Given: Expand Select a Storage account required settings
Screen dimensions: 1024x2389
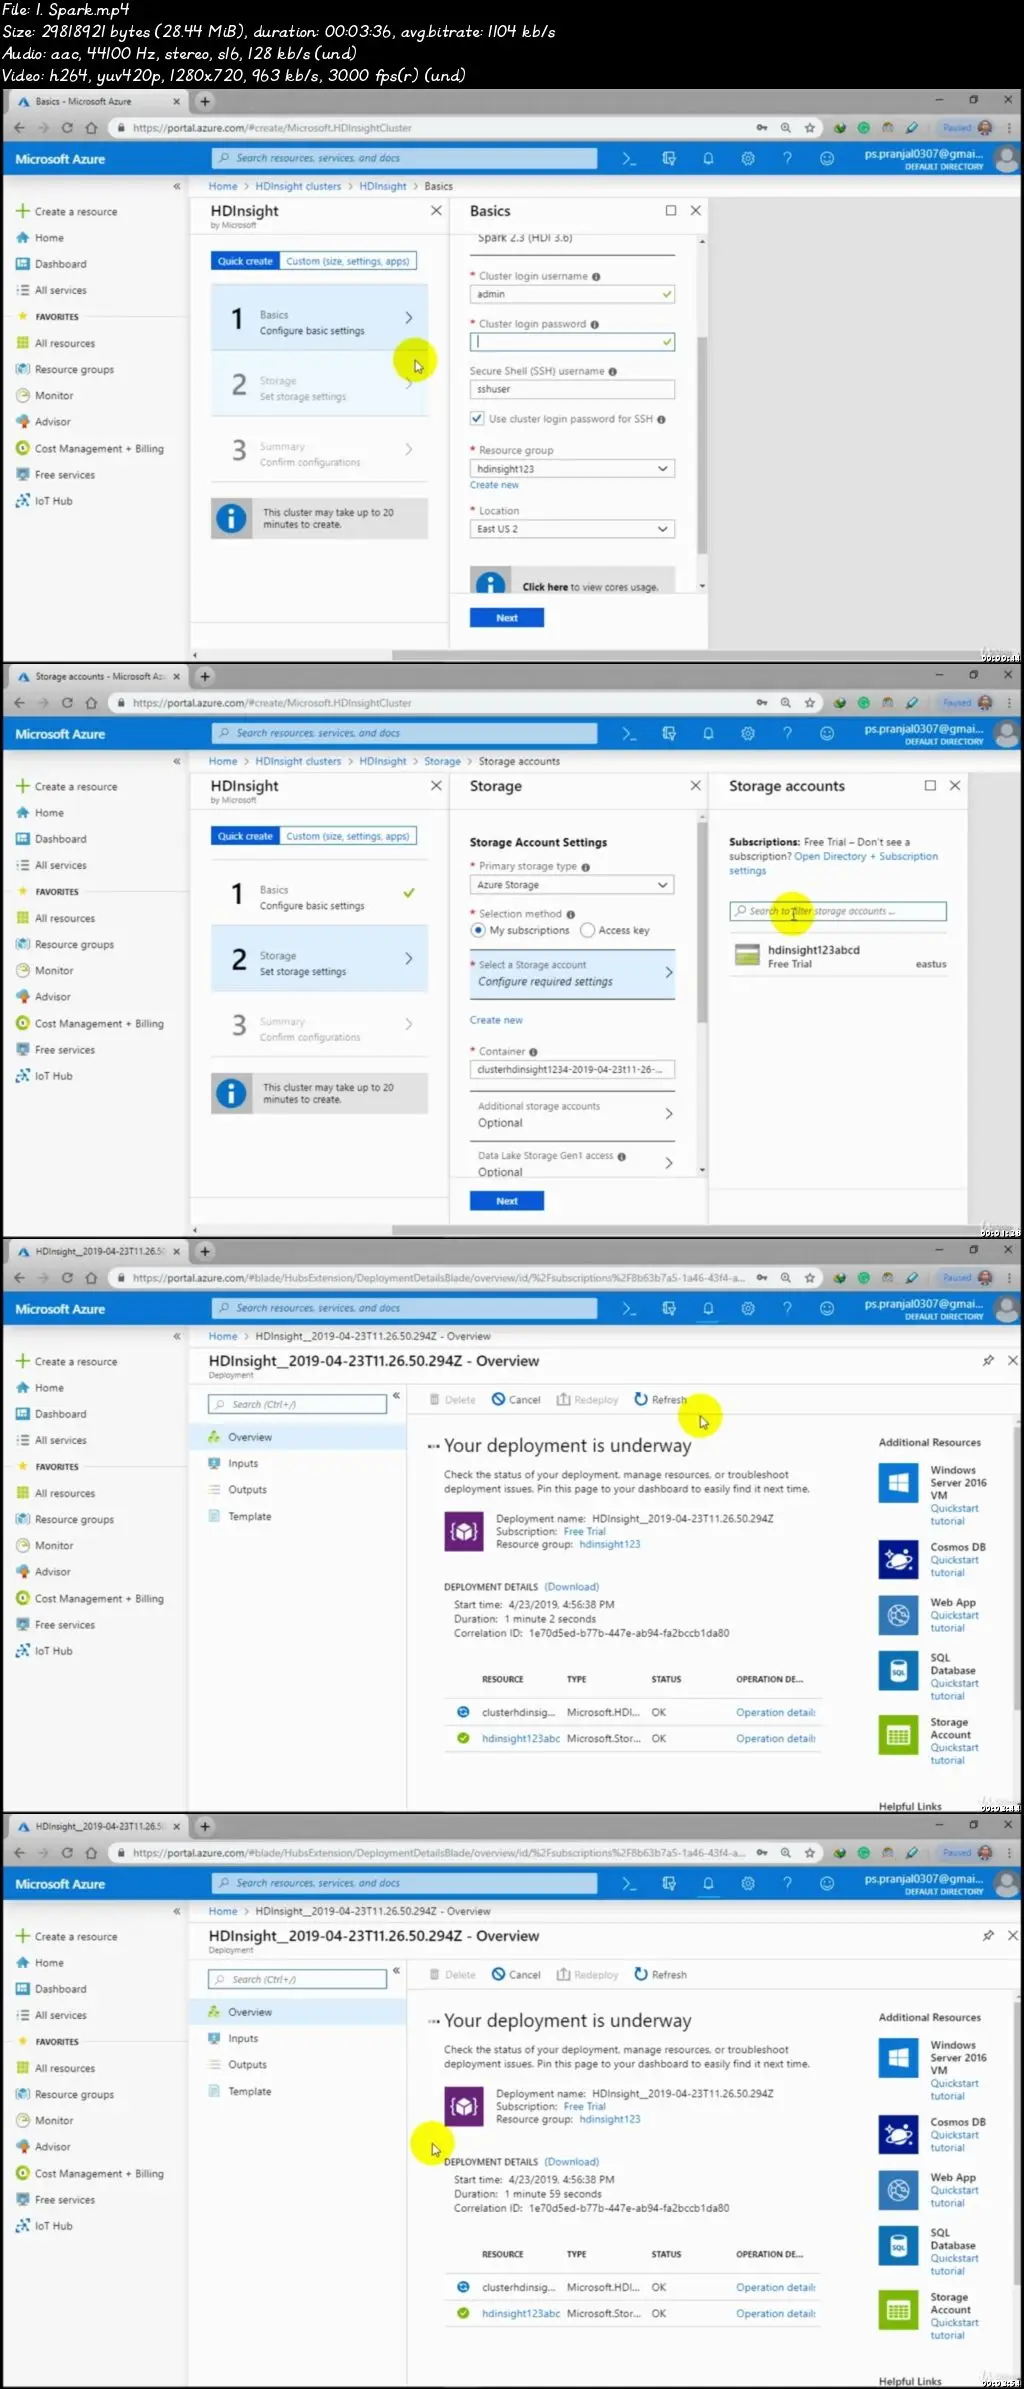Looking at the screenshot, I should tap(572, 974).
